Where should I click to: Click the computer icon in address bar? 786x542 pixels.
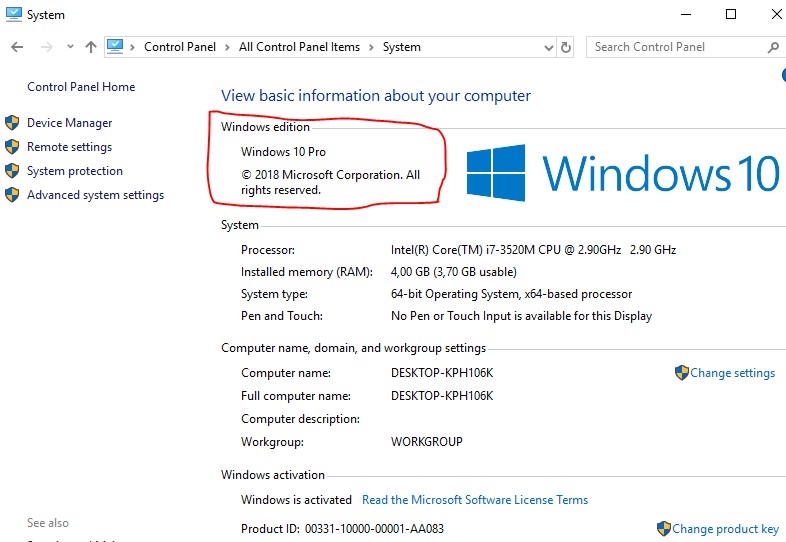(115, 47)
